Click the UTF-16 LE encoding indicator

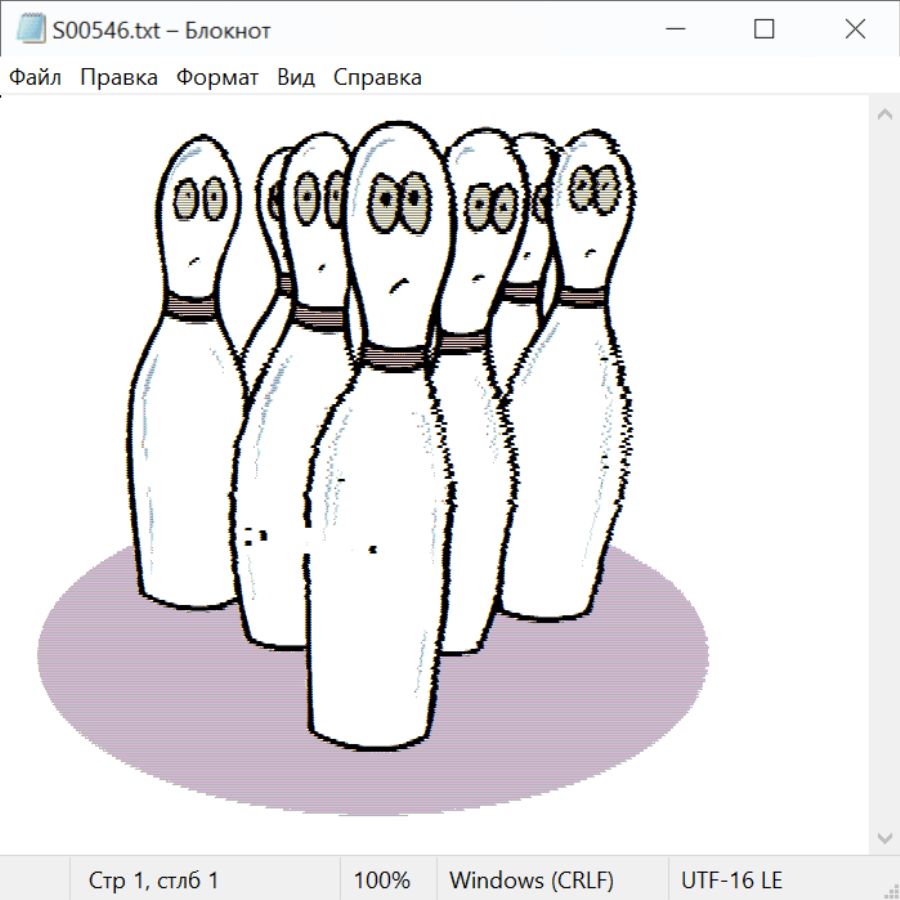[731, 881]
